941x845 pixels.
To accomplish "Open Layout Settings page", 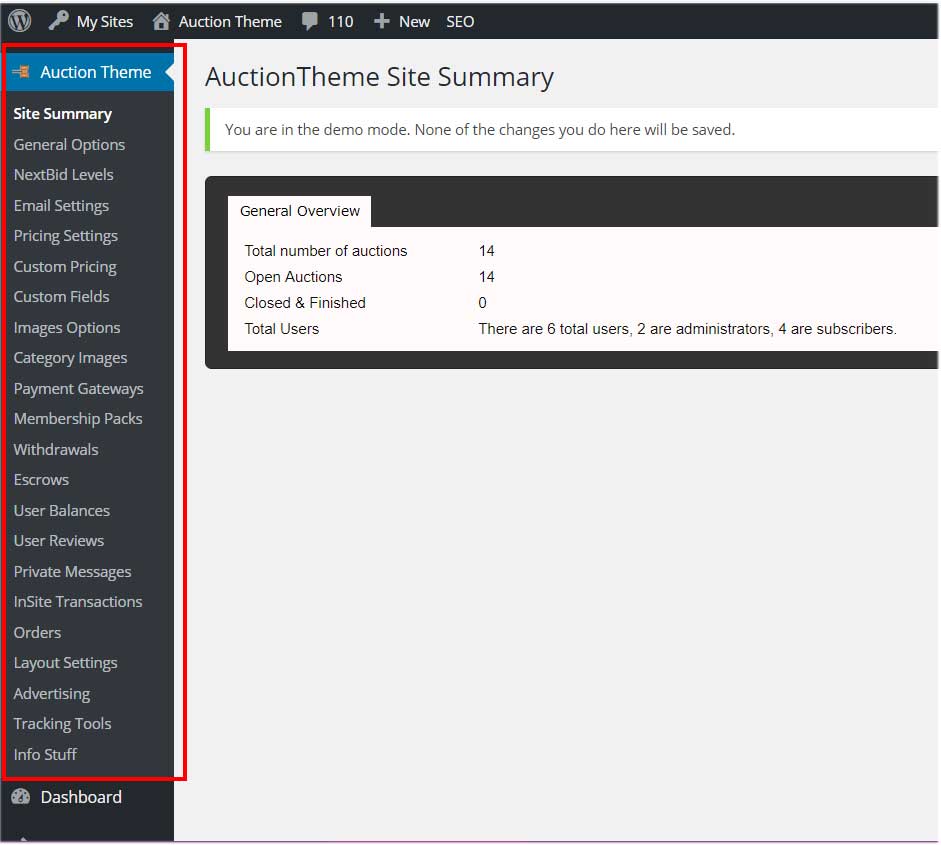I will (x=65, y=663).
